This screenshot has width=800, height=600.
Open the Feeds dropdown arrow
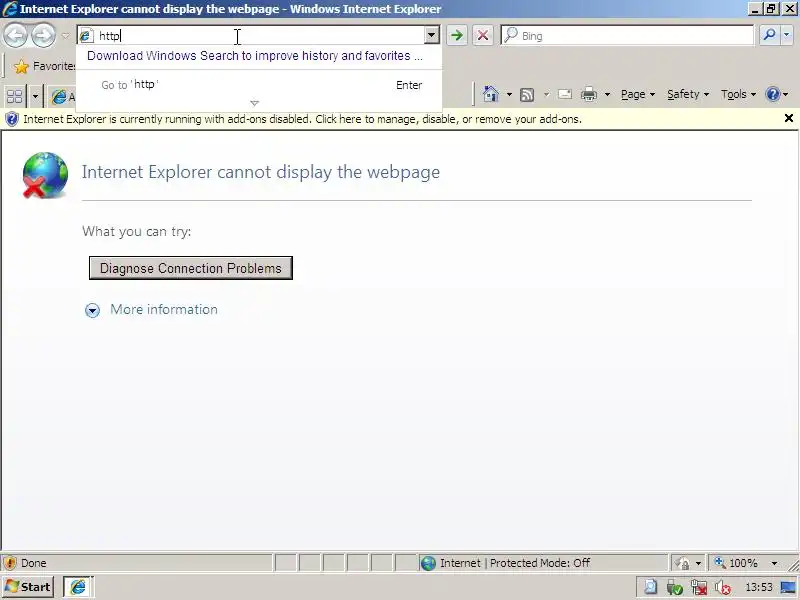546,94
